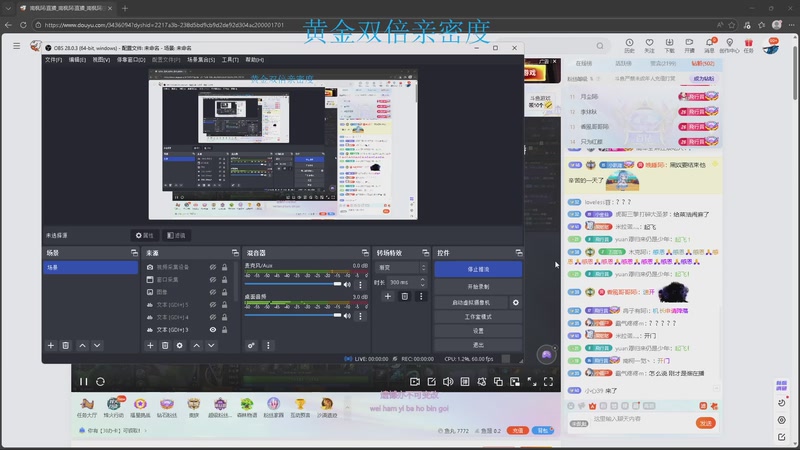Adjust the 桌面音频 volume slider

(293, 315)
